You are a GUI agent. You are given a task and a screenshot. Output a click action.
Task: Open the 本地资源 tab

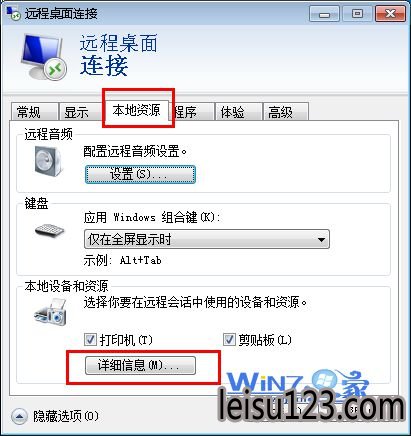(137, 110)
